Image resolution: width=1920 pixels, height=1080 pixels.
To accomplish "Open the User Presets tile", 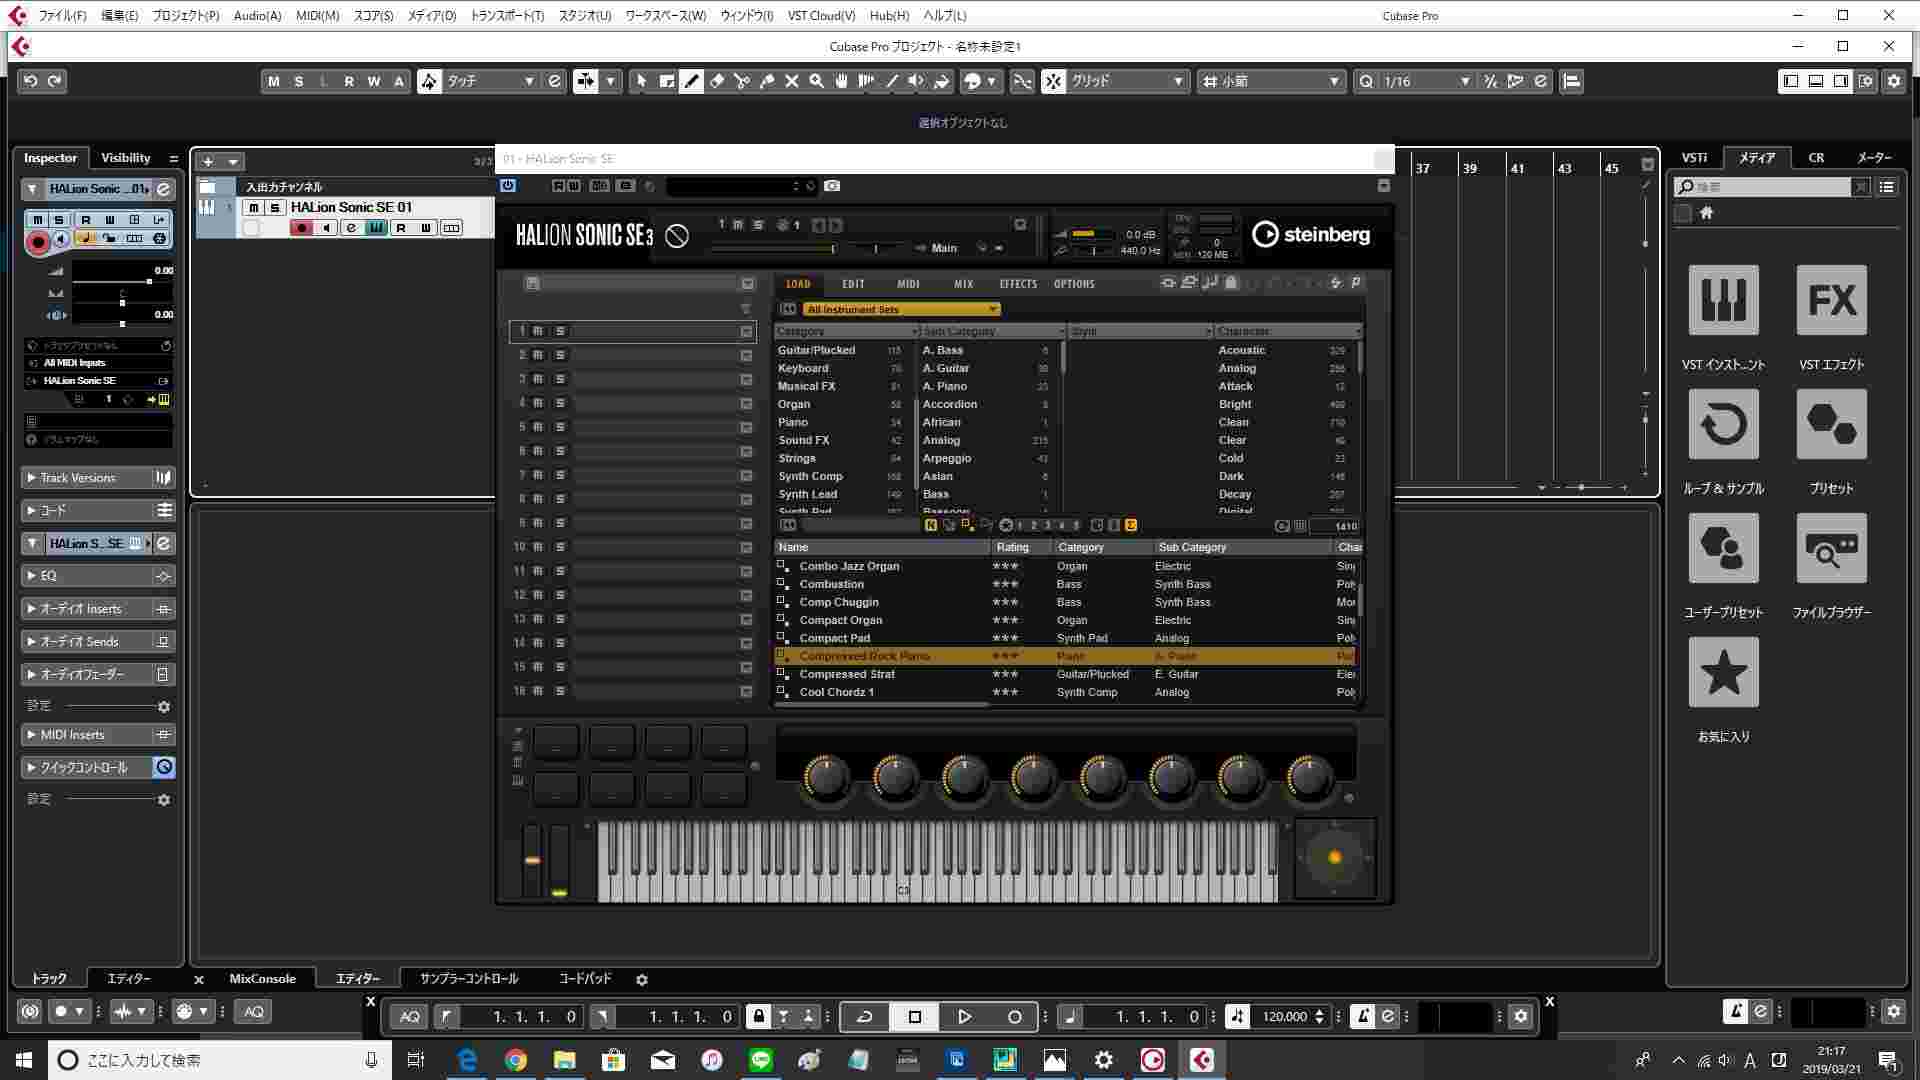I will click(1723, 548).
